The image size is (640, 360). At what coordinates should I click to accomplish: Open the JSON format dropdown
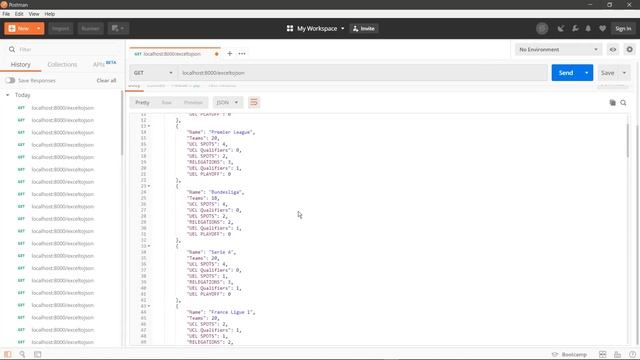(x=227, y=102)
